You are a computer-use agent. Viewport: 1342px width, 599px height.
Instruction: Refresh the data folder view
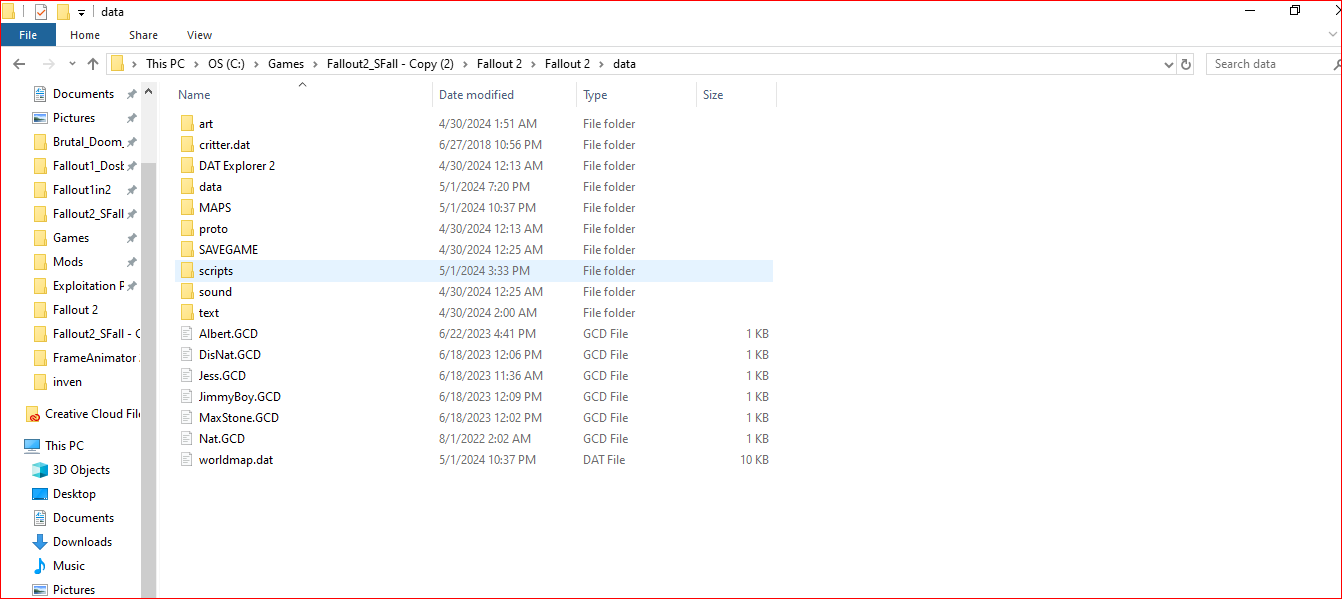1186,64
